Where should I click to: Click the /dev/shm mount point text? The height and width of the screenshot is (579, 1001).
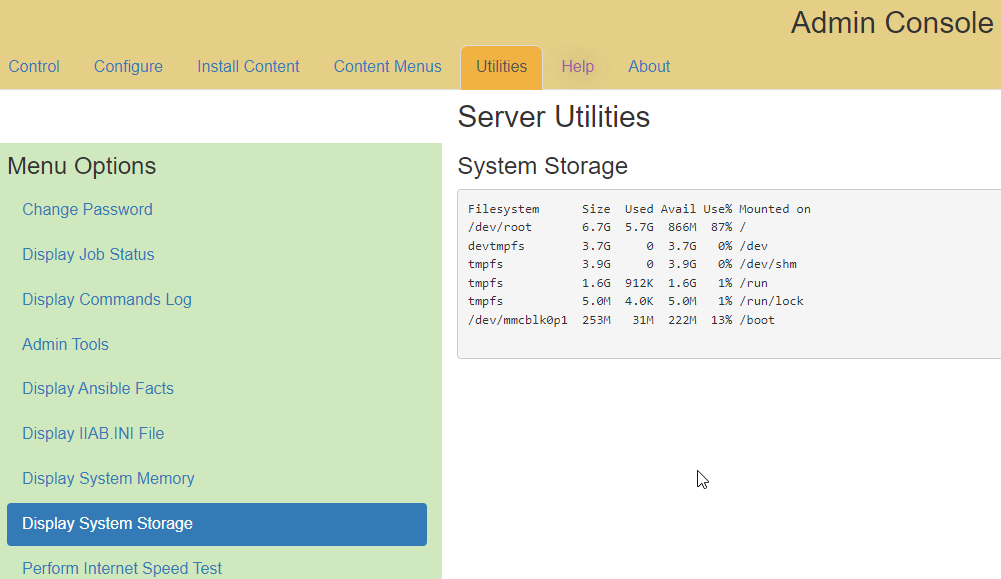tap(768, 264)
